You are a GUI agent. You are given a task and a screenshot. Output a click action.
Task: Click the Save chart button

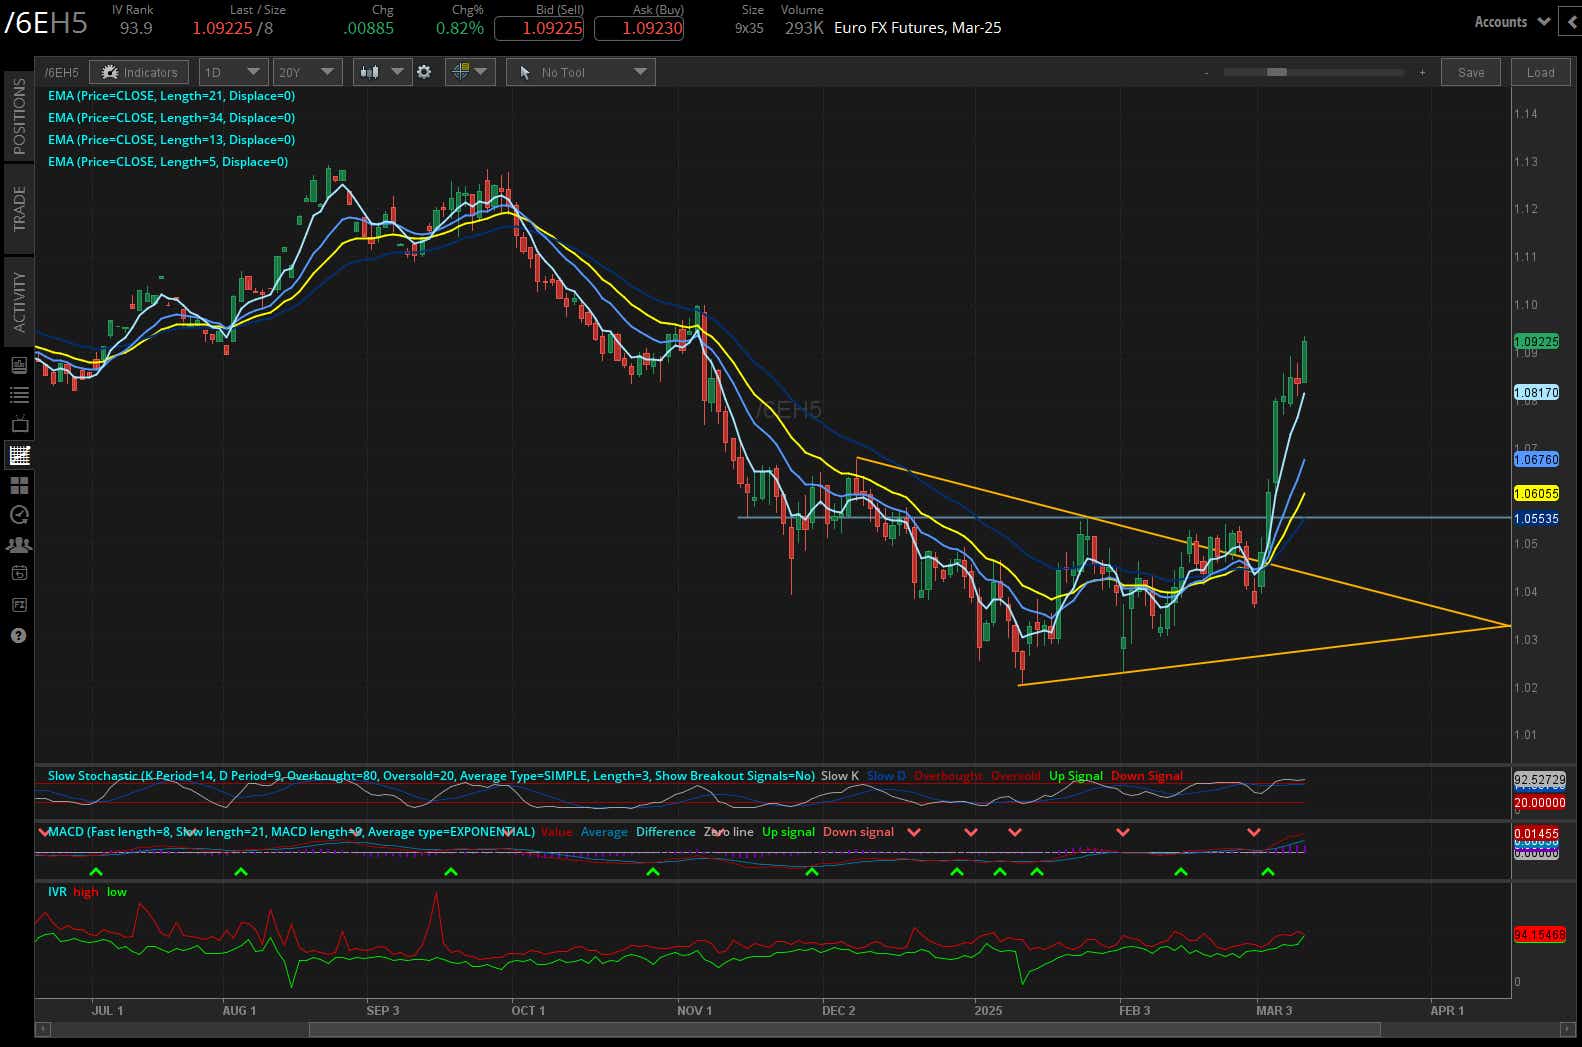click(1471, 72)
